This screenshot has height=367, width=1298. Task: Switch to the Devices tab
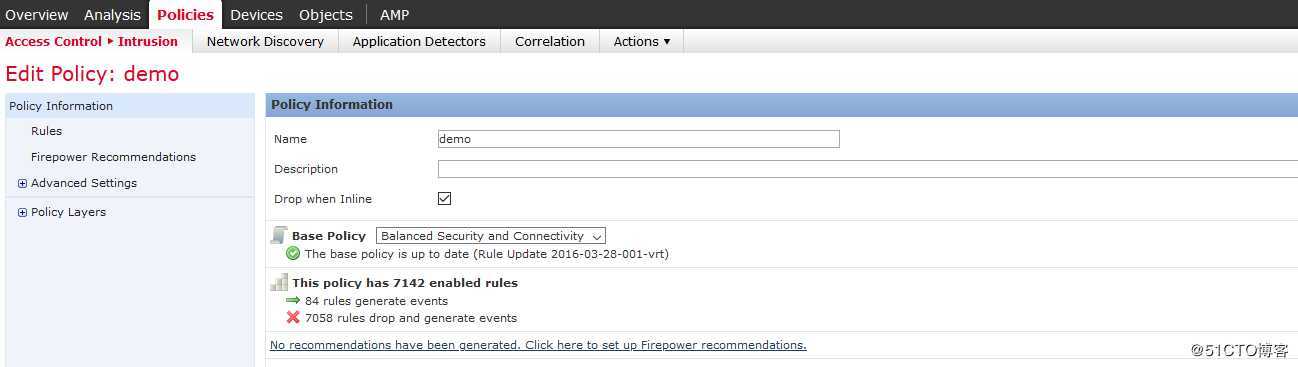pyautogui.click(x=256, y=14)
